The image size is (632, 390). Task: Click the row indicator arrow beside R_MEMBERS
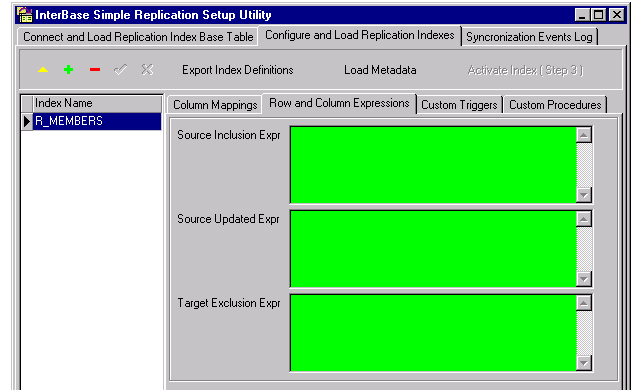[27, 121]
